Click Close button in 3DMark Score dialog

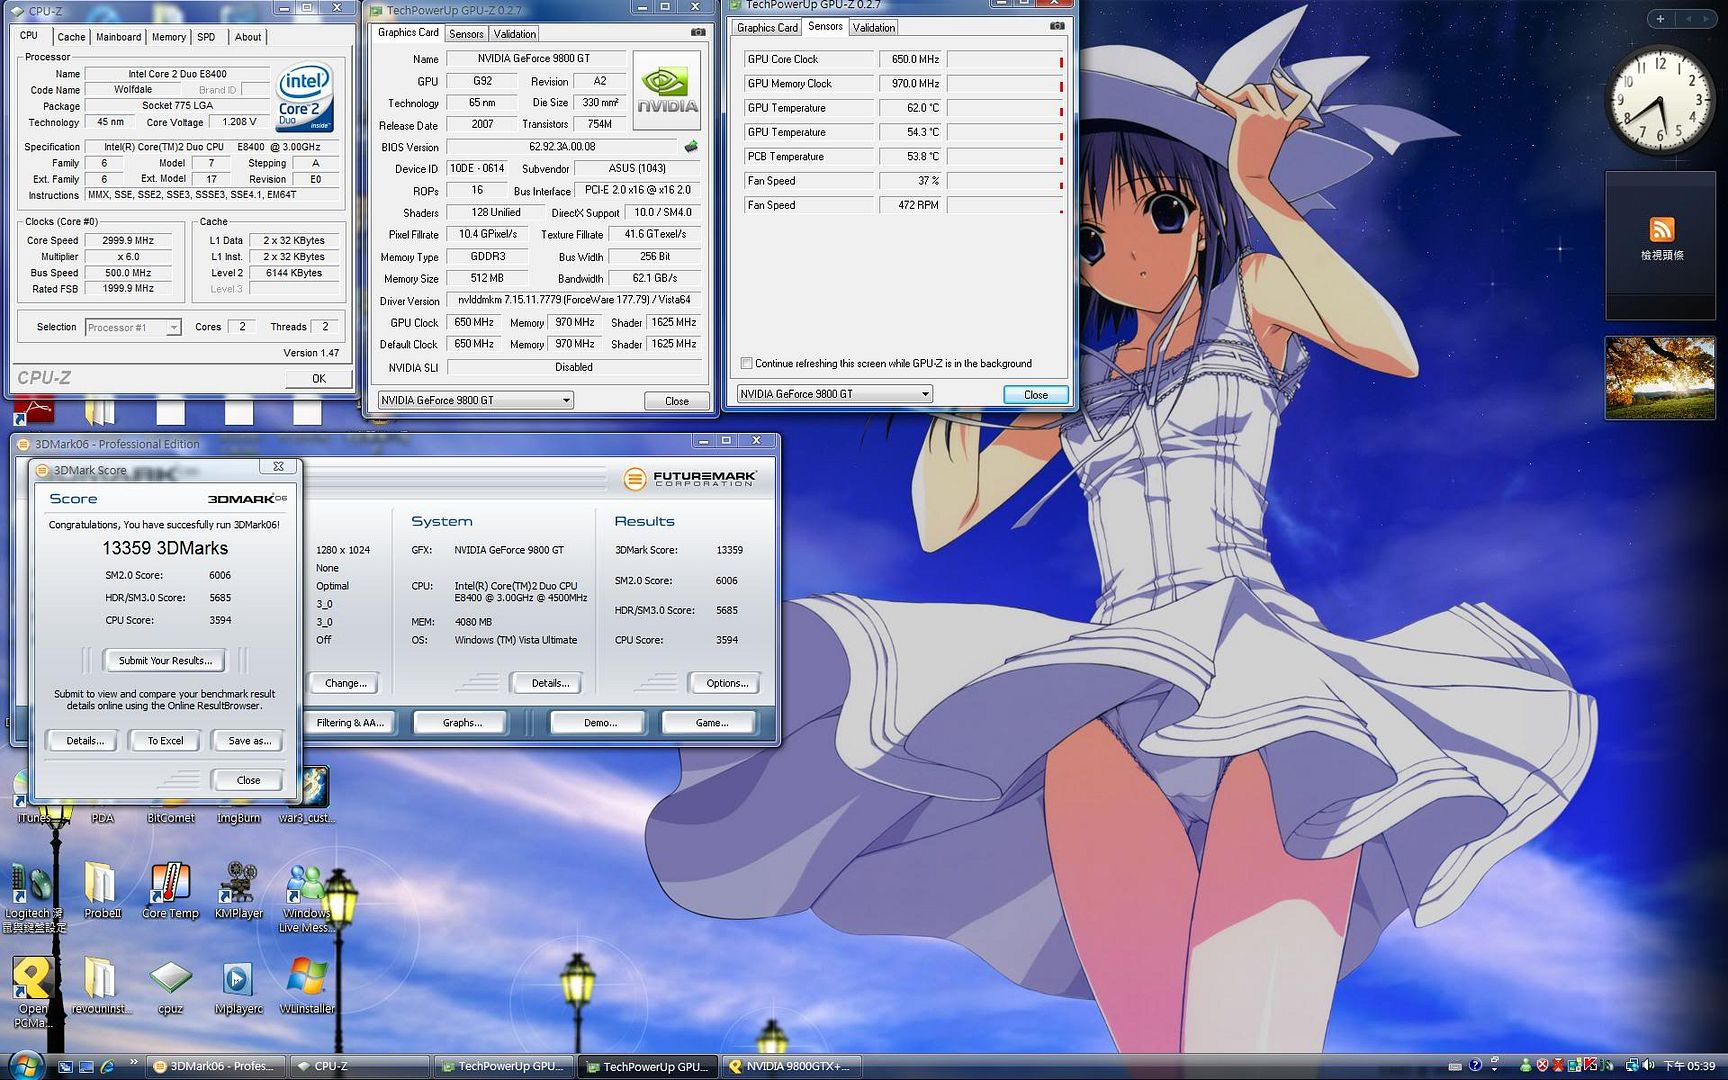[x=248, y=780]
